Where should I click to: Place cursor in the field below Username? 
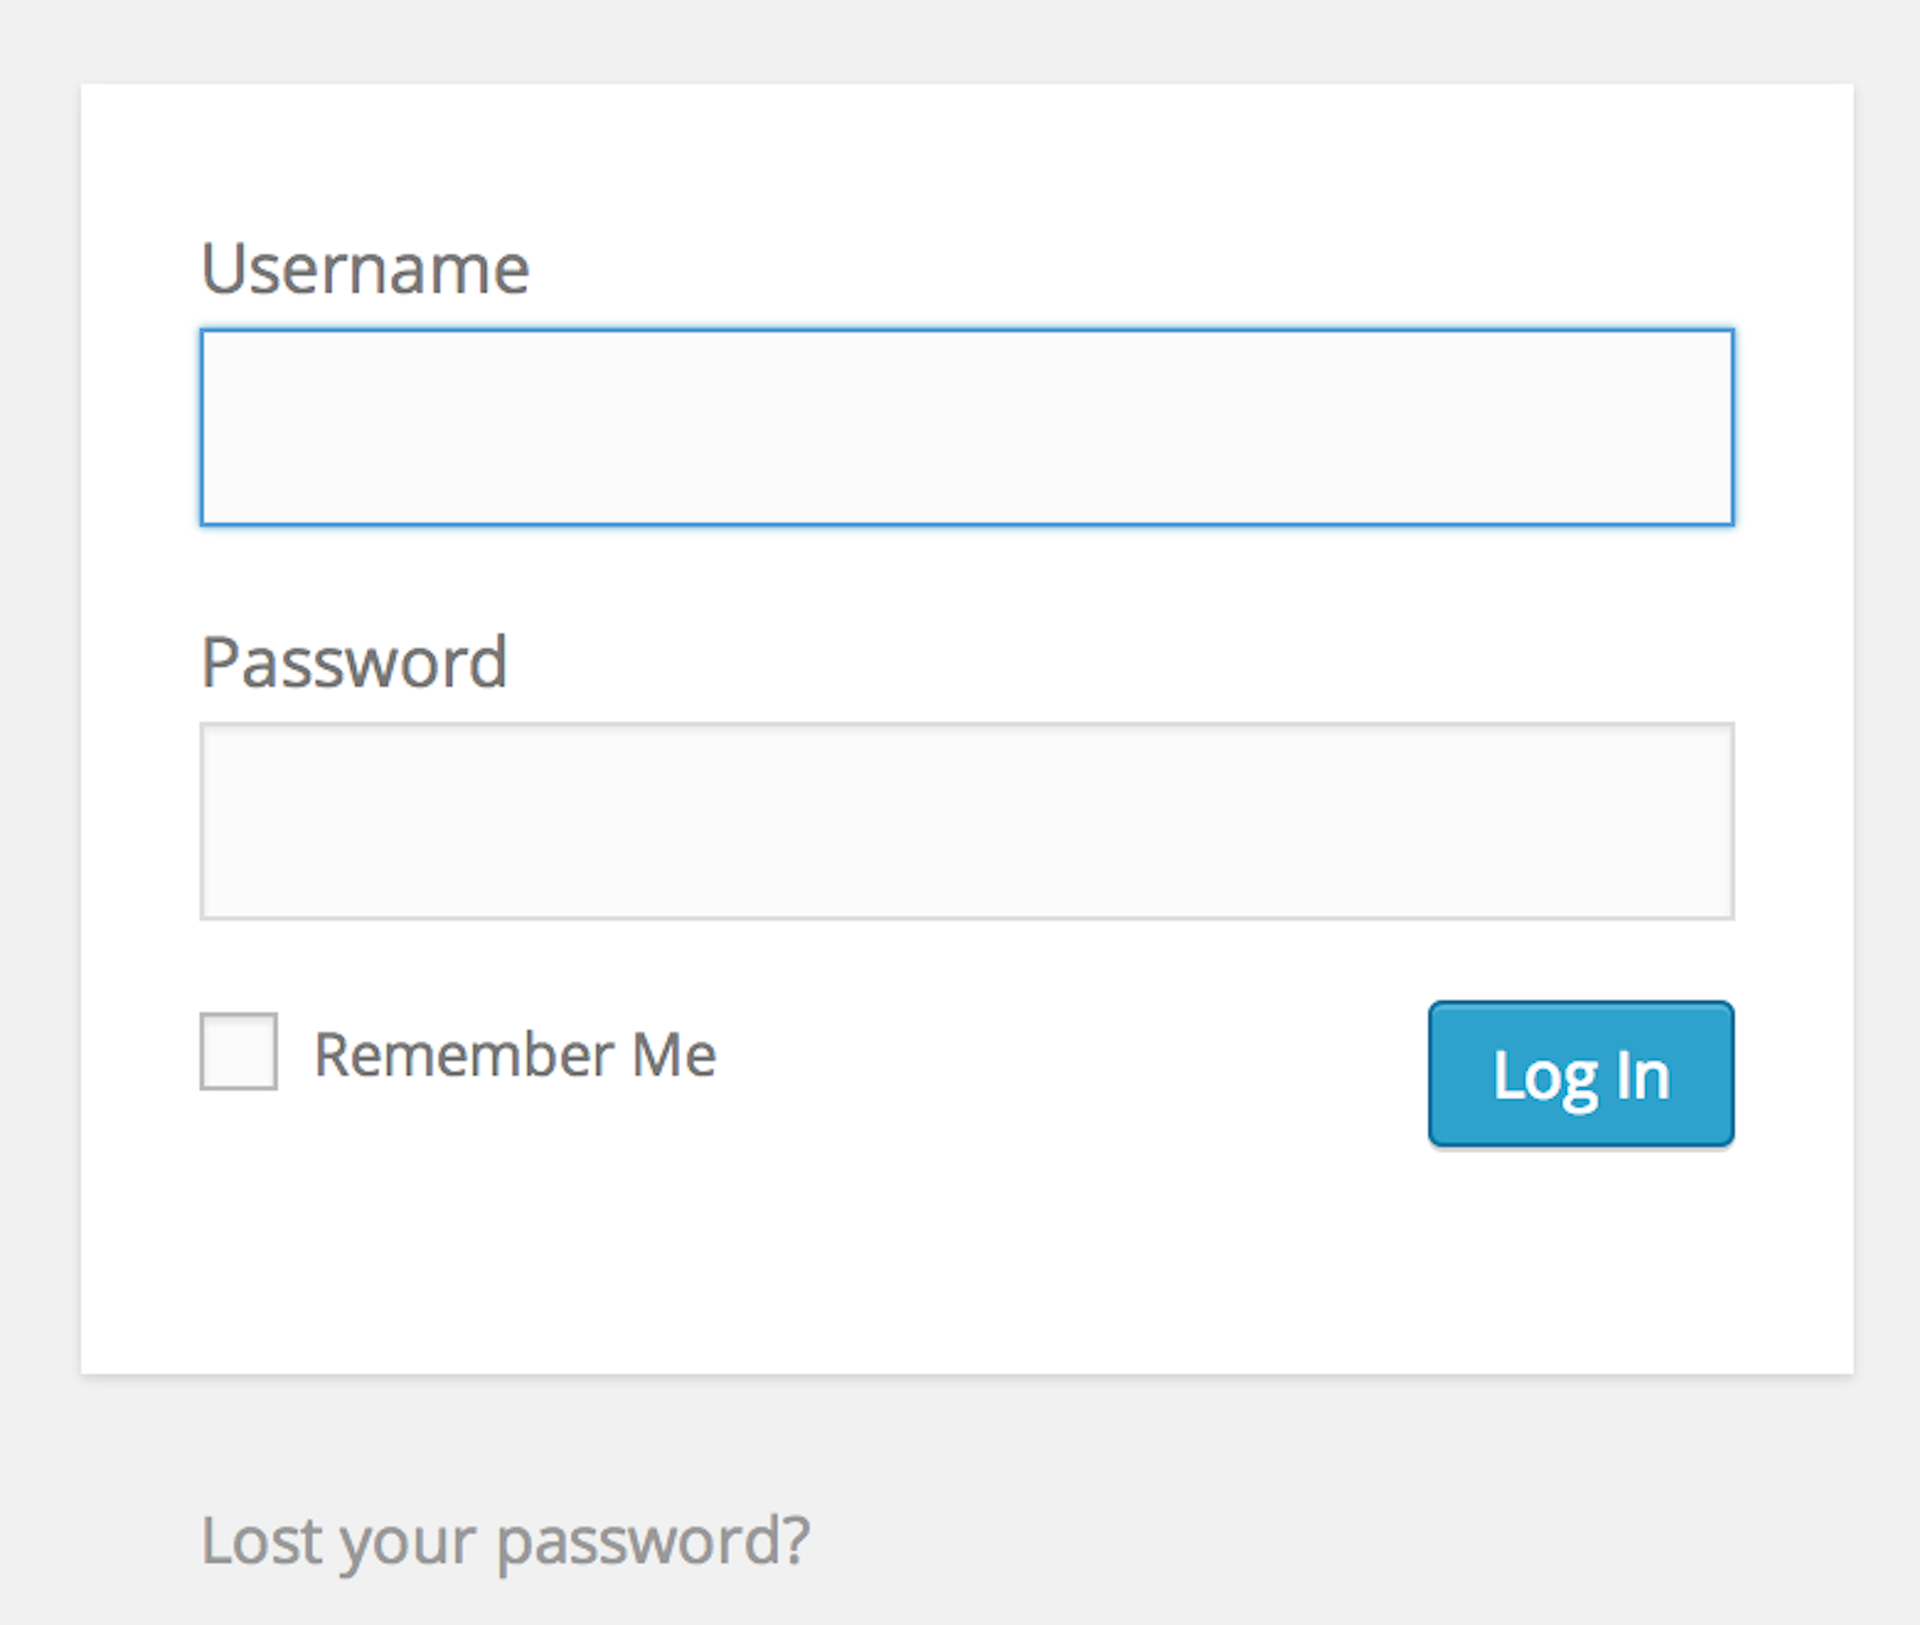(x=966, y=427)
